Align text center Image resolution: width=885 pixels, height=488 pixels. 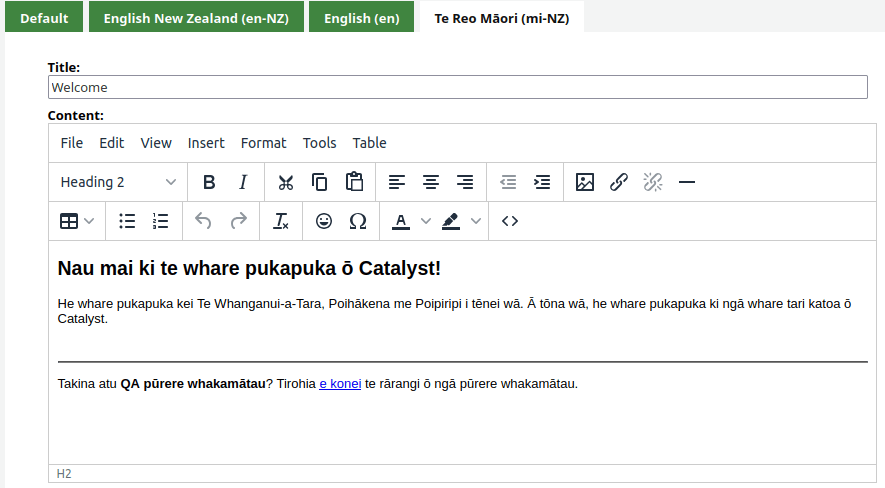point(431,182)
